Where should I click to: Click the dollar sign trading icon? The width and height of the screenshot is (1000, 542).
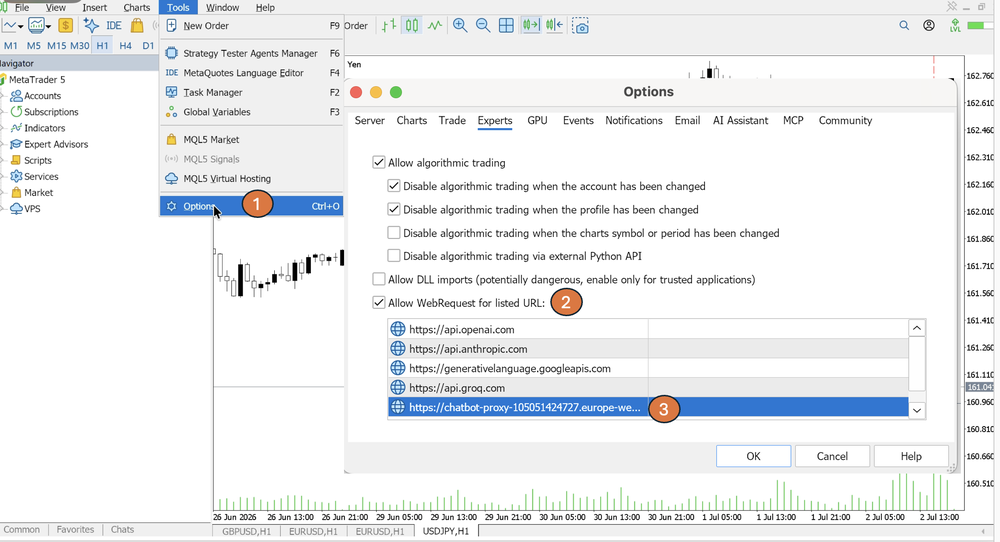[x=65, y=26]
